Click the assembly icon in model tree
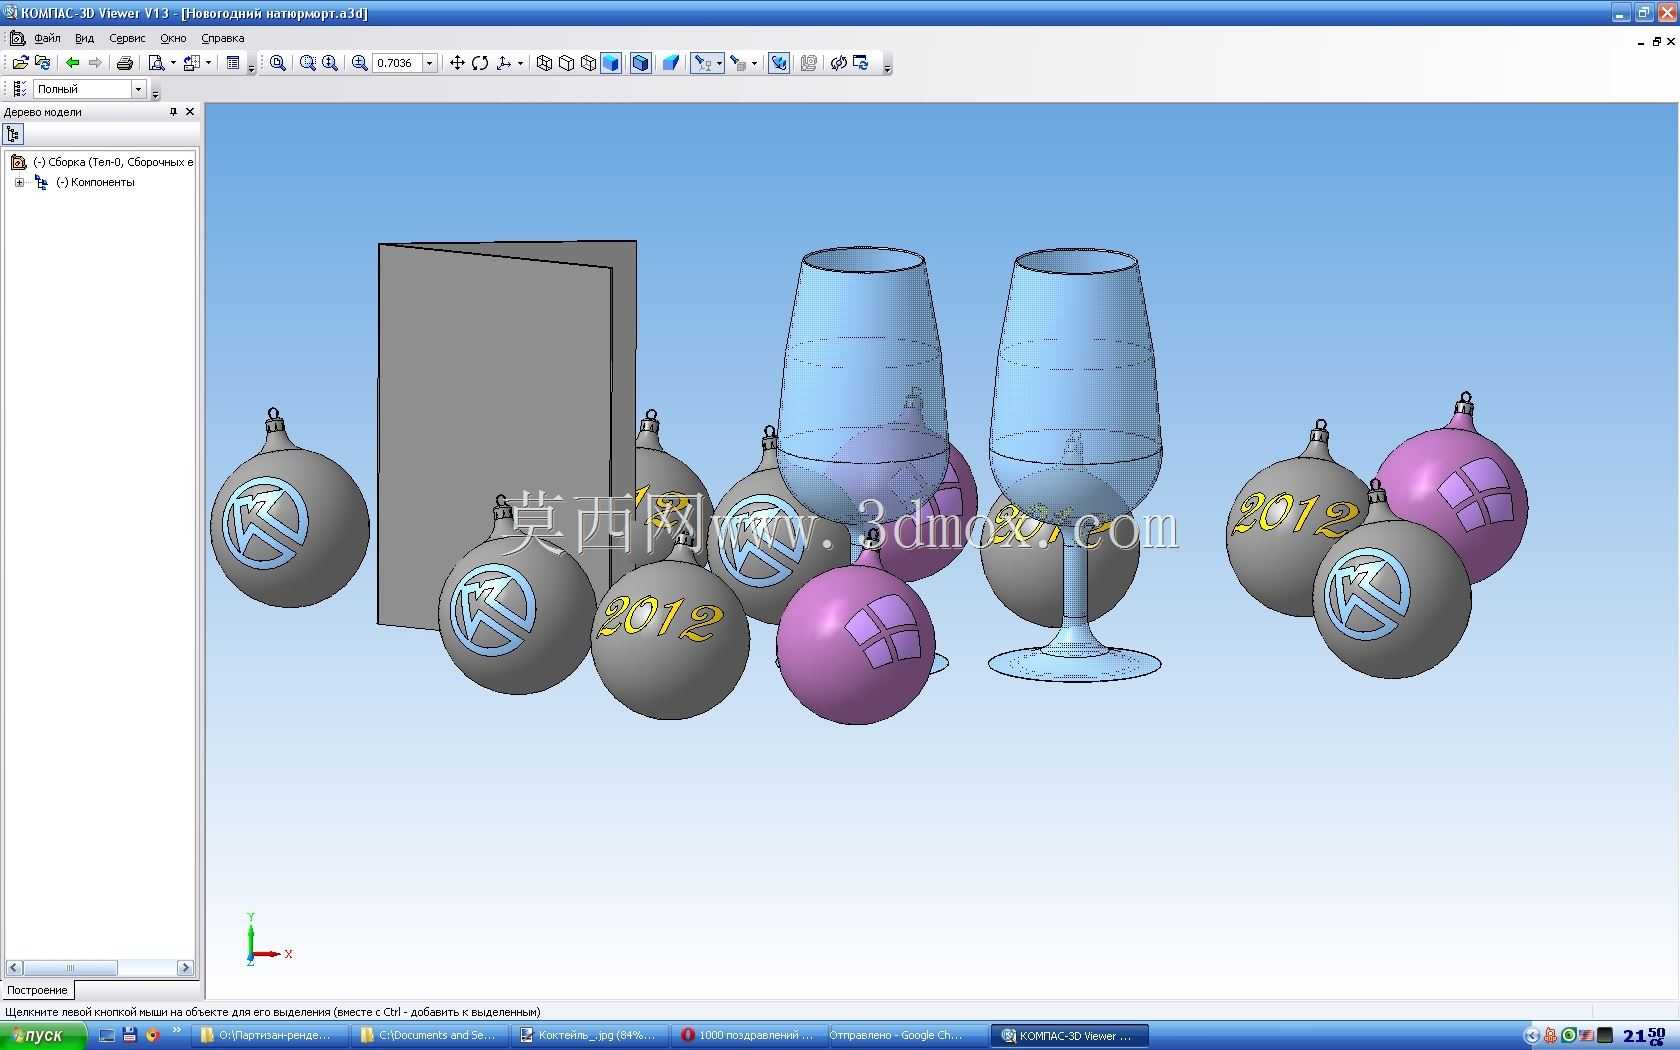The image size is (1680, 1050). 18,162
